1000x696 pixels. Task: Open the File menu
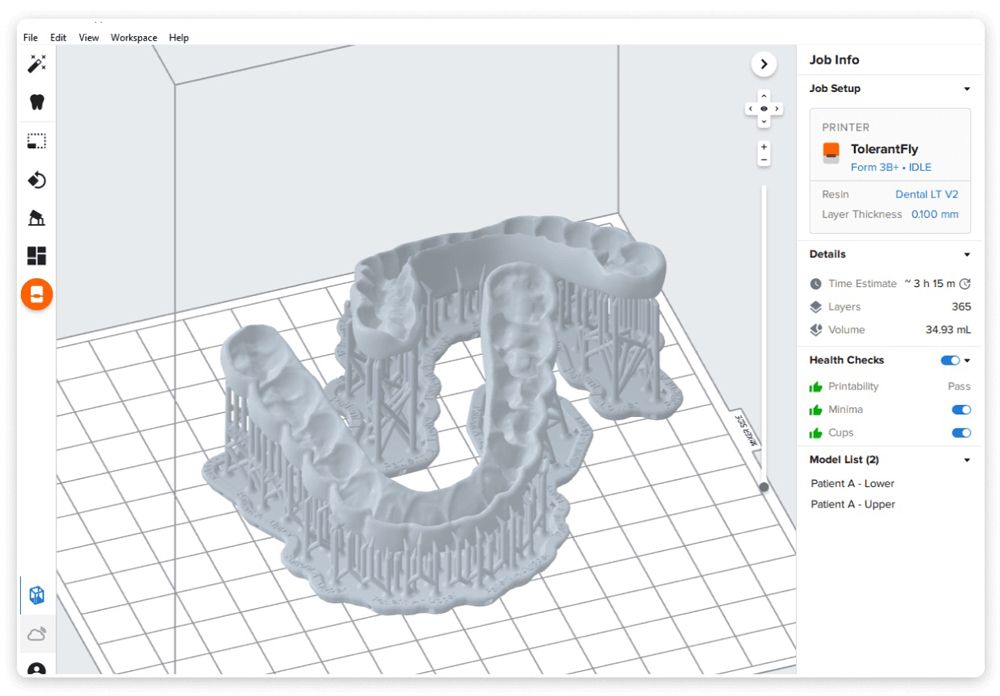[31, 38]
